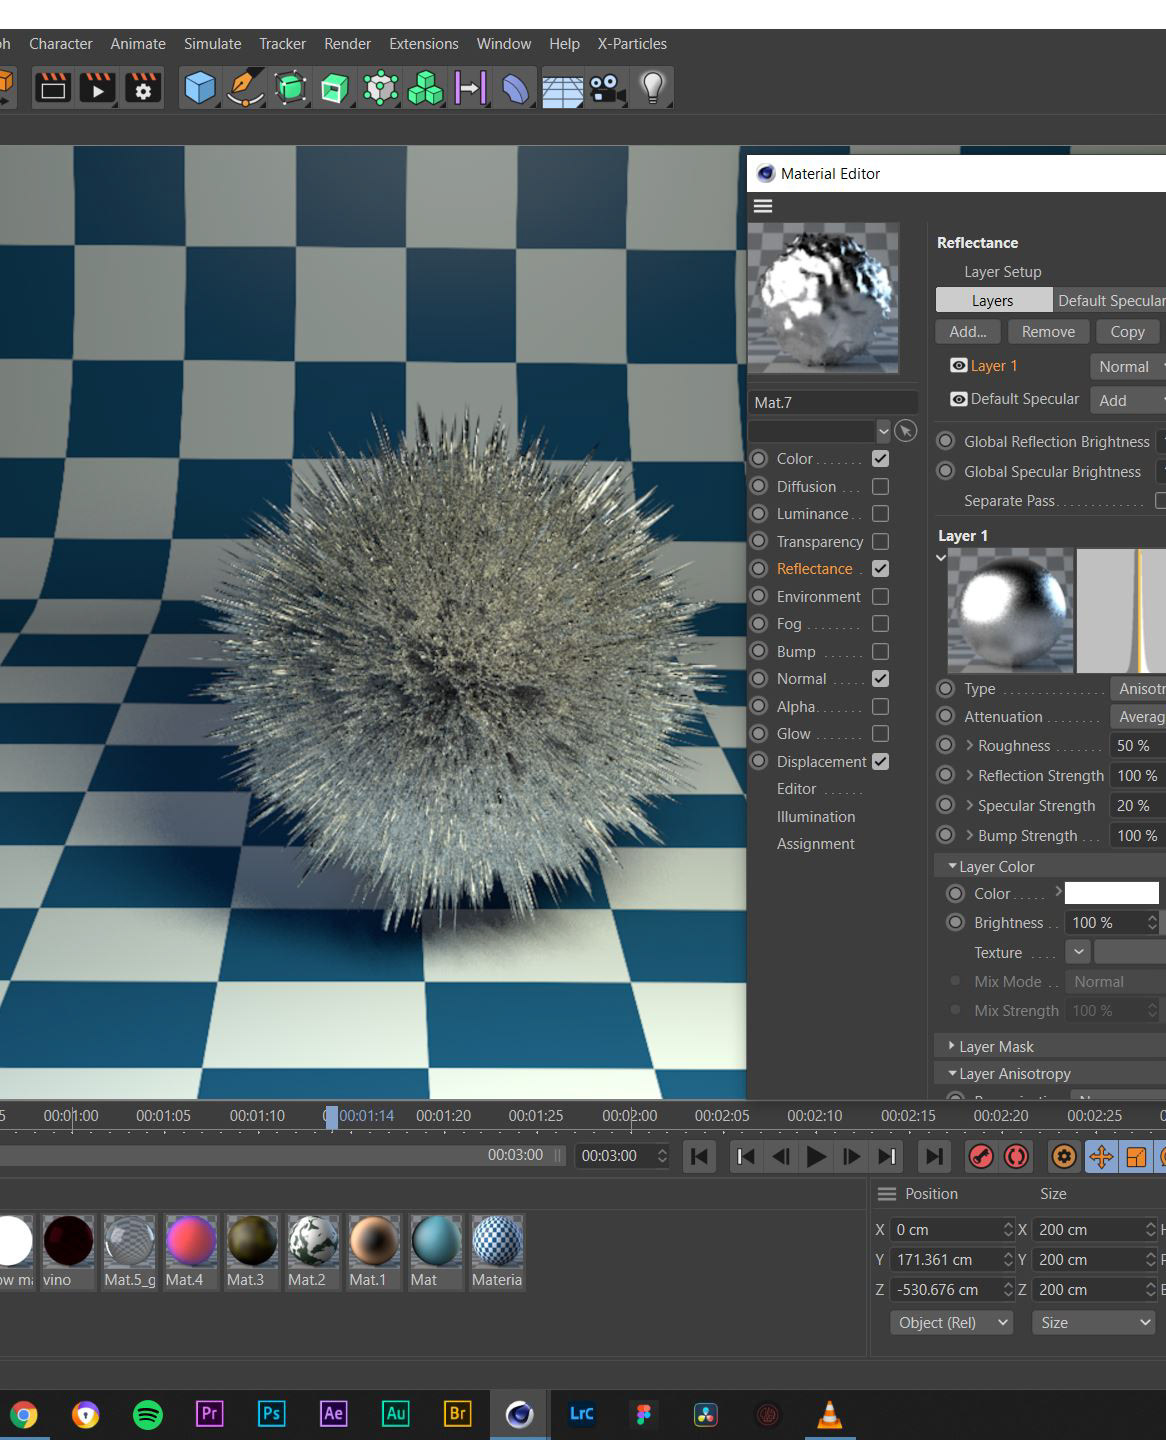Viewport: 1166px width, 1440px height.
Task: Open Spotify from the taskbar
Action: (x=148, y=1414)
